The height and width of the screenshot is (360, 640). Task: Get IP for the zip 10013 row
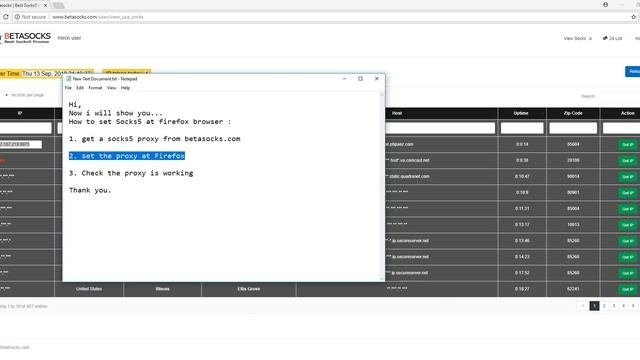[x=627, y=225]
